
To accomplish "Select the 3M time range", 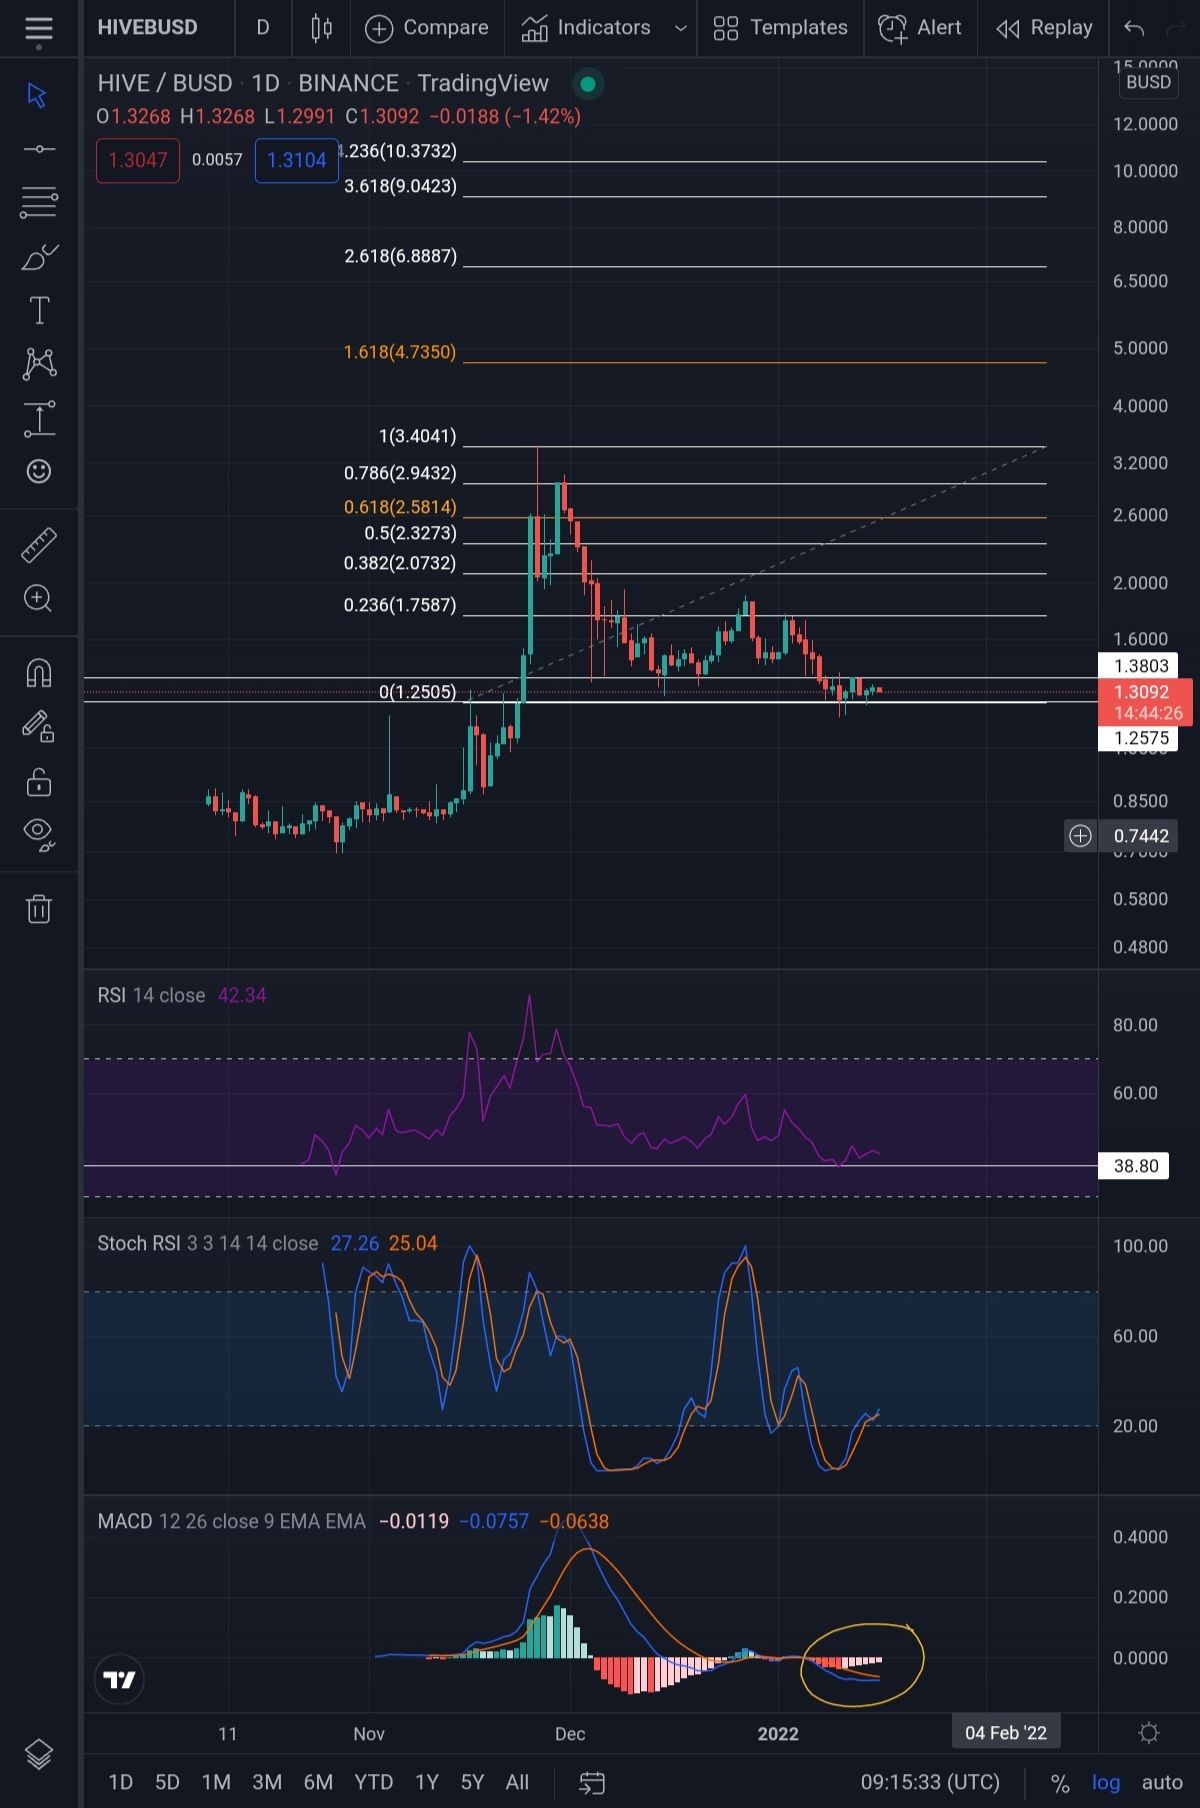I will (x=267, y=1782).
